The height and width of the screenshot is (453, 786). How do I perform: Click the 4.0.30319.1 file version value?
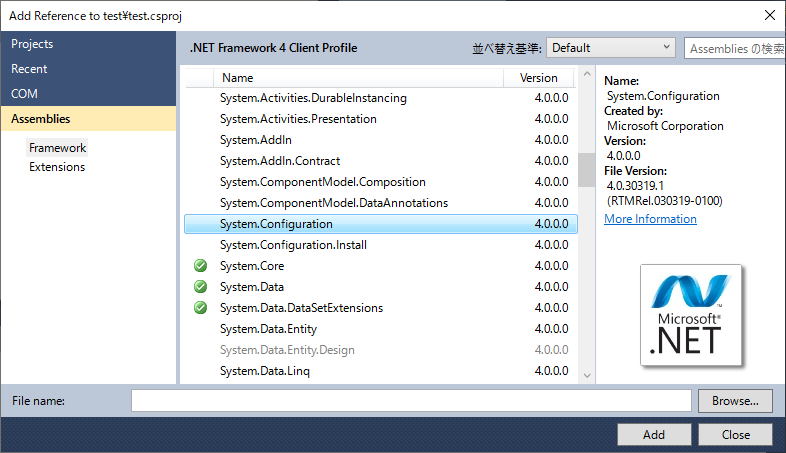(x=635, y=186)
